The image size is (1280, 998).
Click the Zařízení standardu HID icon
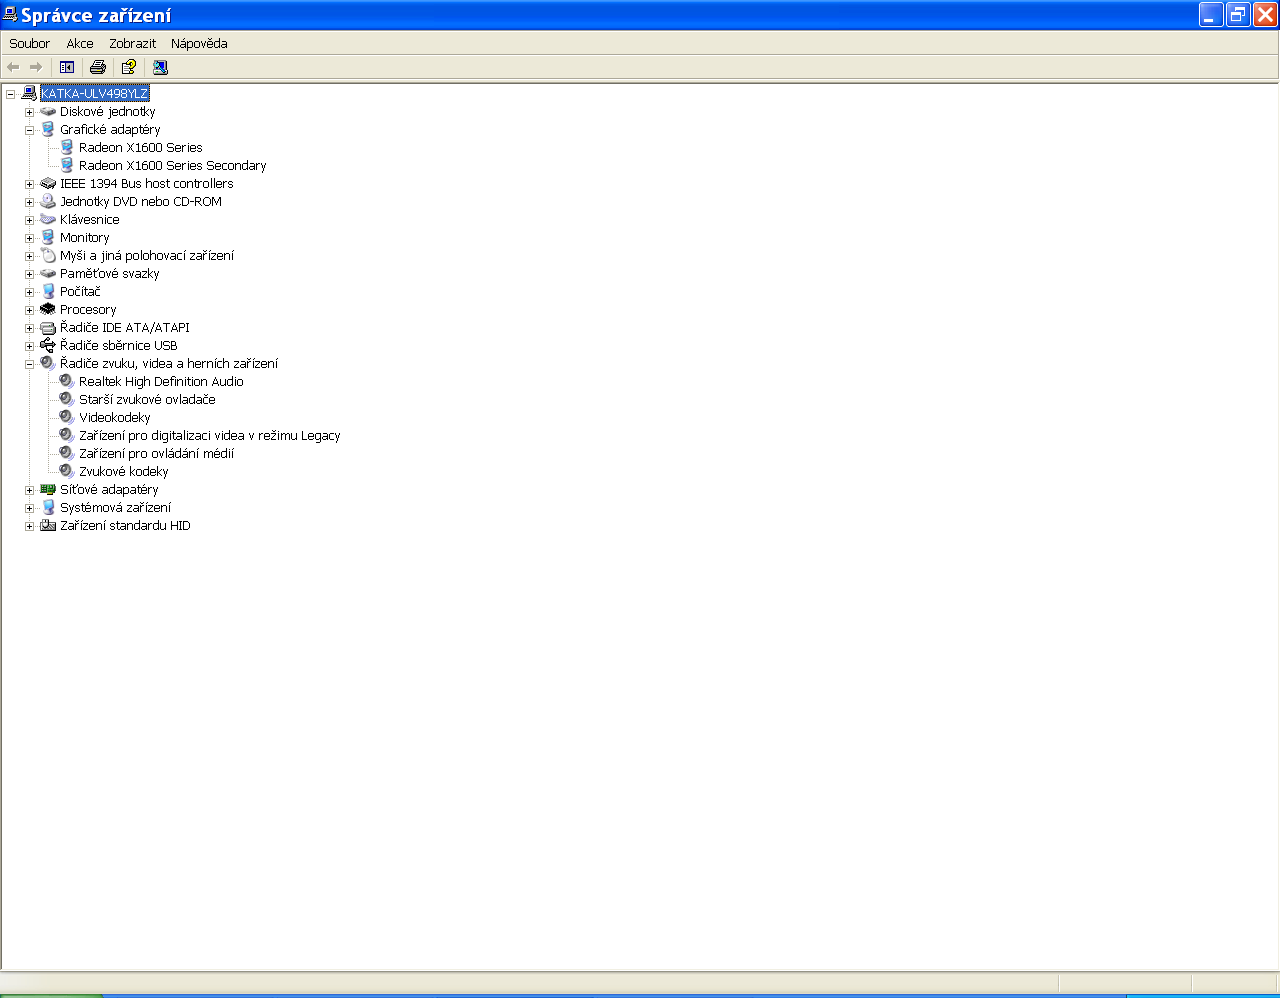point(48,525)
